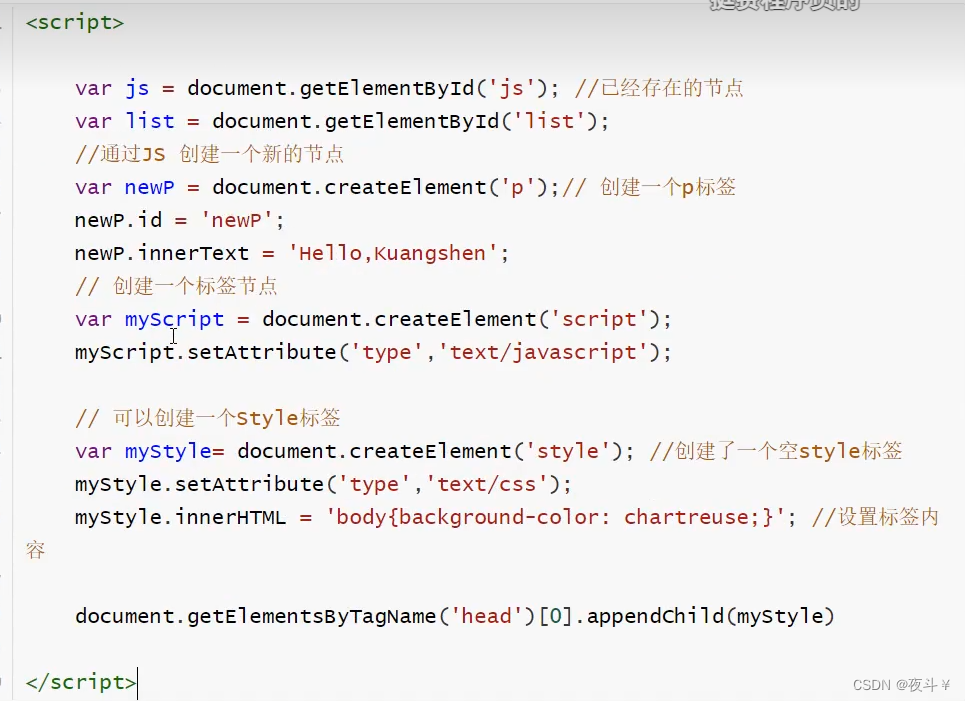Click getElementById on the var list line
The height and width of the screenshot is (701, 965).
point(411,121)
